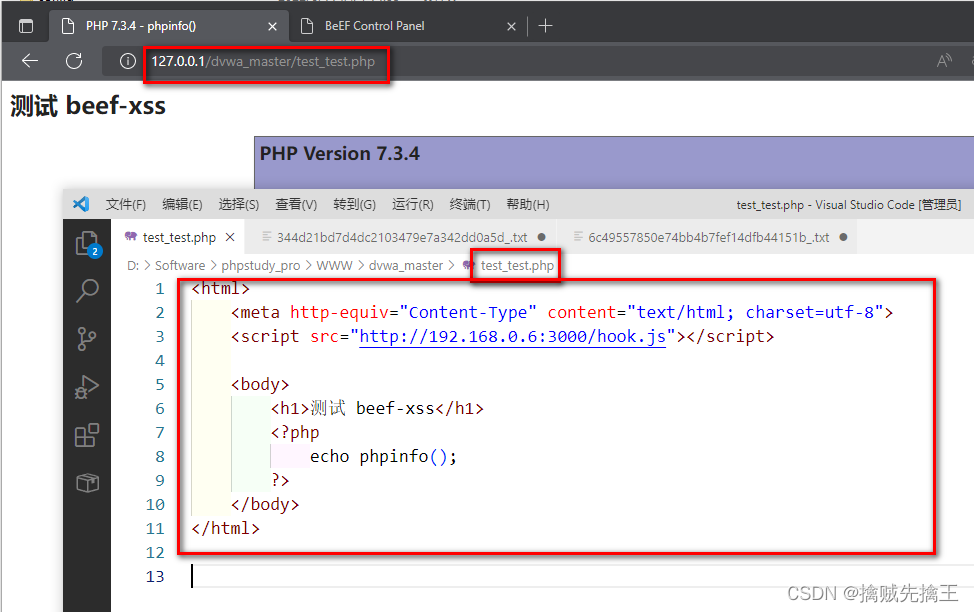Click the D: breadcrumb
The width and height of the screenshot is (974, 612).
tap(133, 266)
